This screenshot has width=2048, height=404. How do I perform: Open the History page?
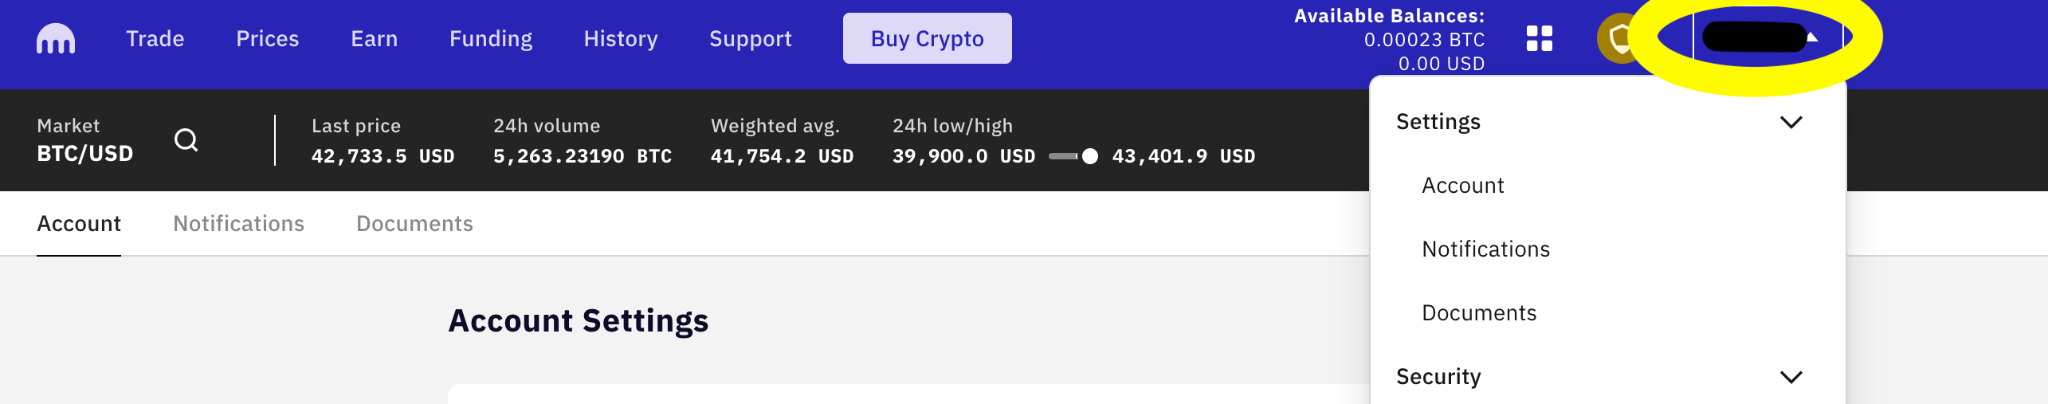pyautogui.click(x=621, y=39)
